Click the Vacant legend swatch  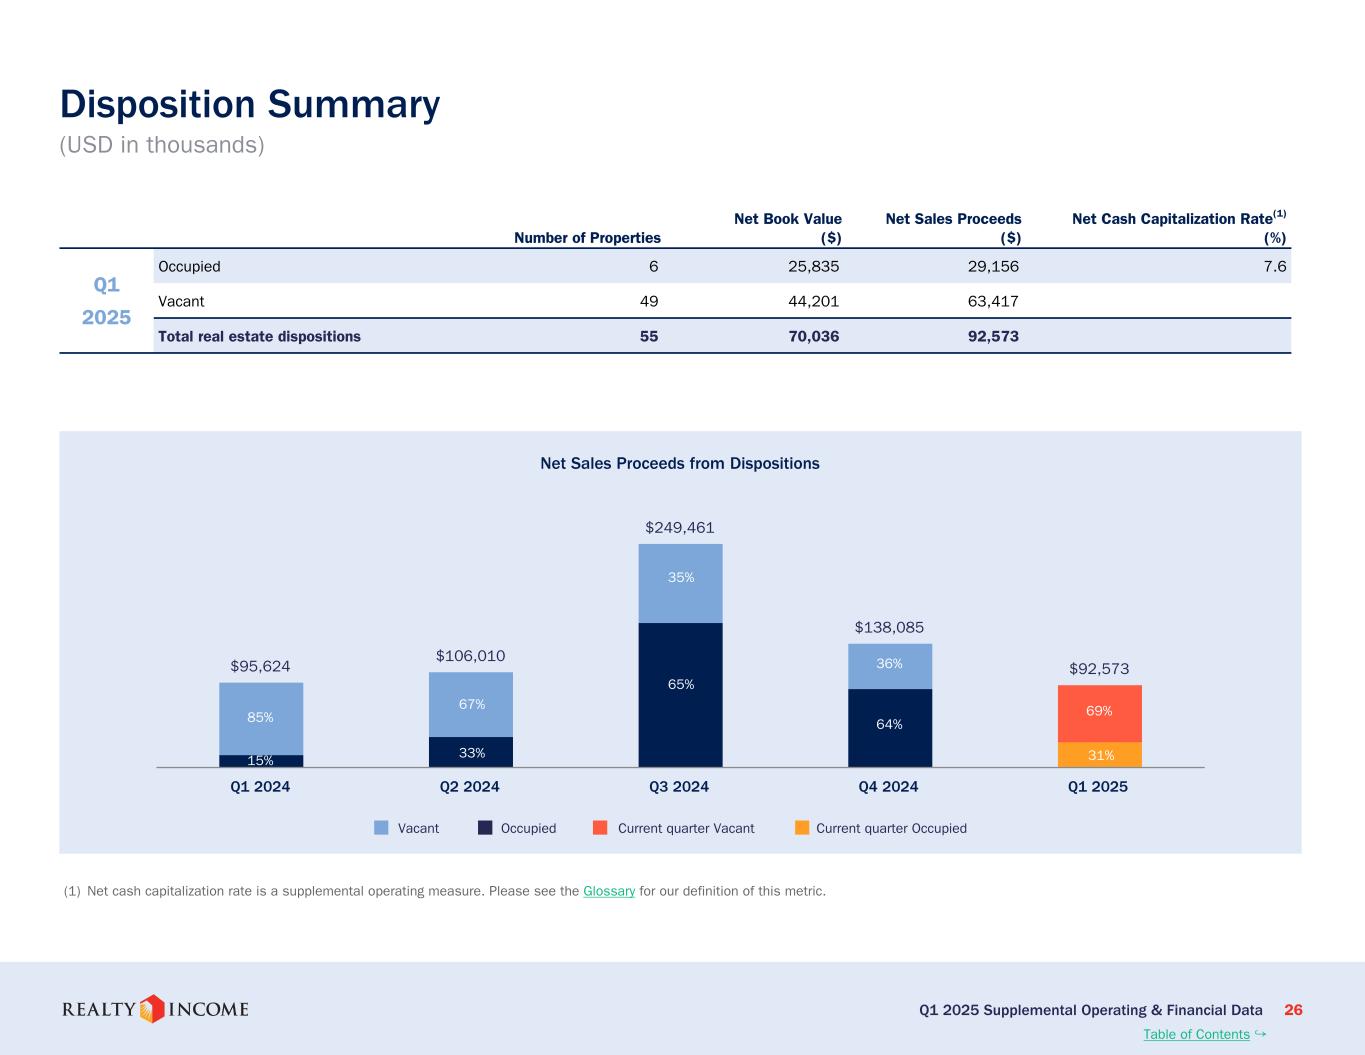[381, 828]
